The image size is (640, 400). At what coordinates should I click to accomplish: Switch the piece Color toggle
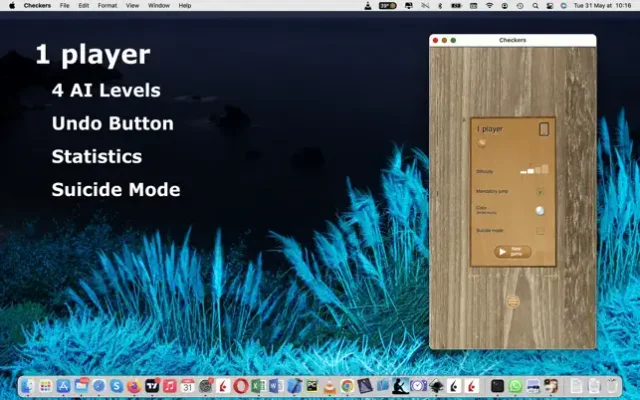tap(540, 211)
